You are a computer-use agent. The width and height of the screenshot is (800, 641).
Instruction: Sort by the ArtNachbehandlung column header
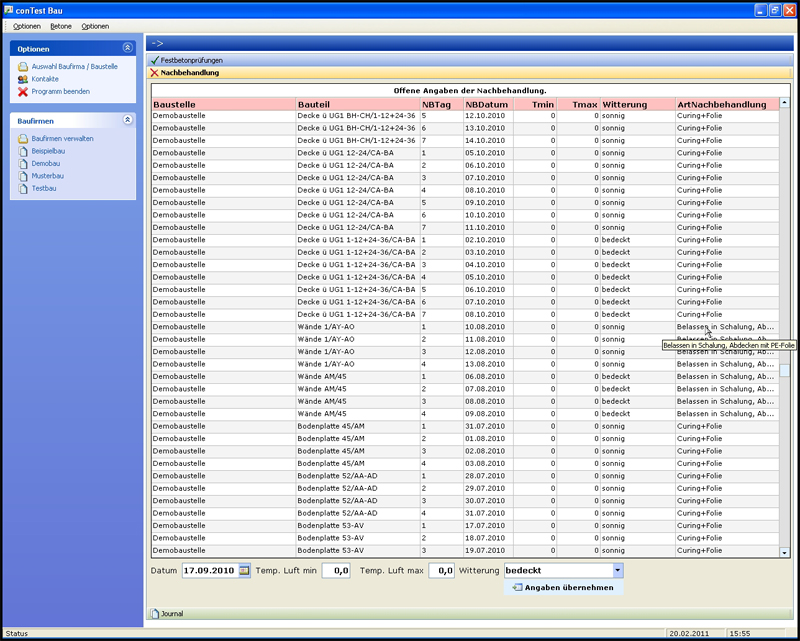727,105
